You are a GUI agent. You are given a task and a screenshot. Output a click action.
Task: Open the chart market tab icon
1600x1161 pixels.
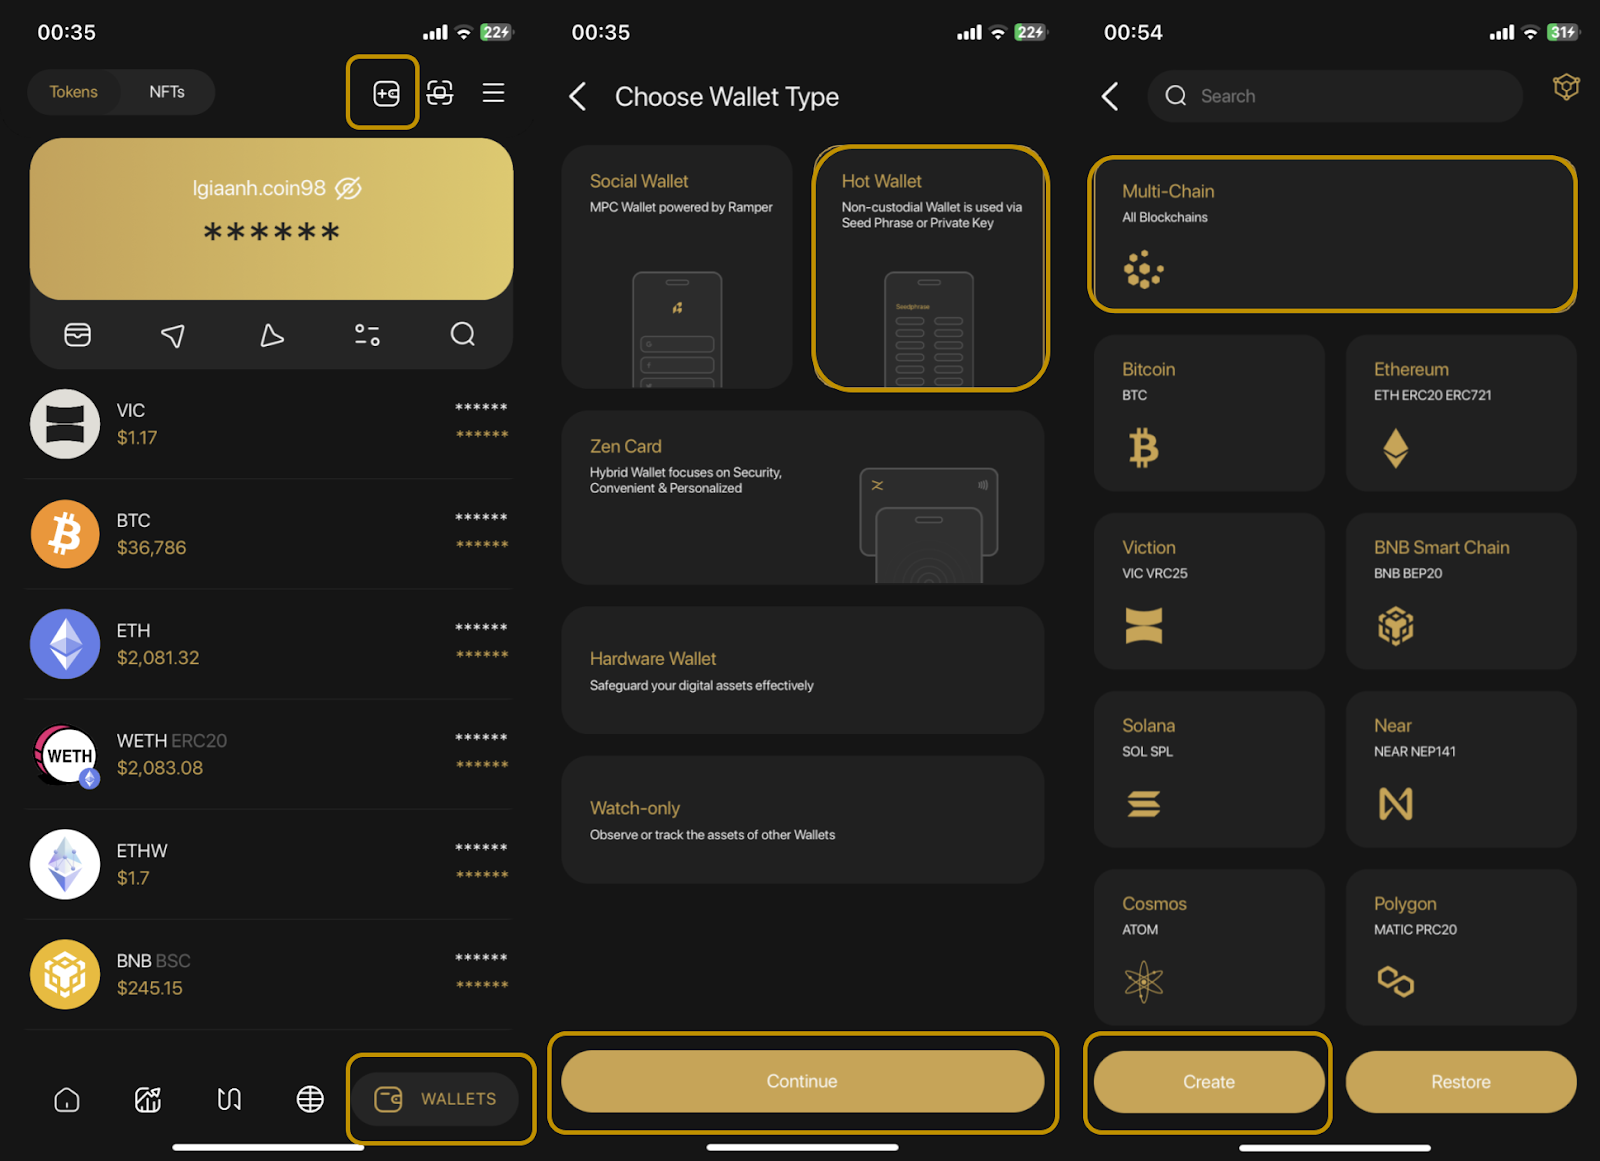tap(148, 1100)
